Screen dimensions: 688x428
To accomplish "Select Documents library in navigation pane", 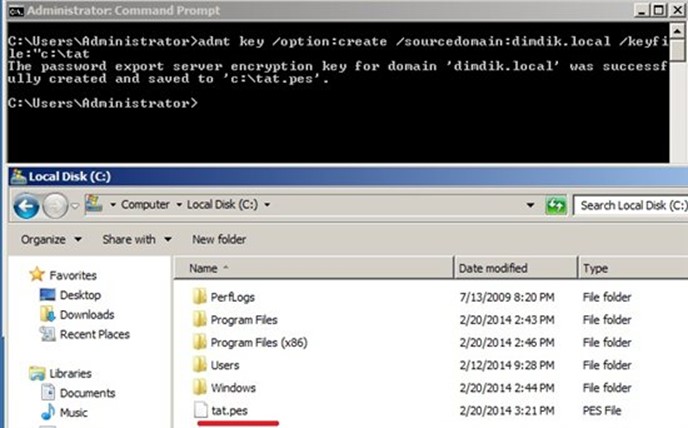I will (87, 393).
